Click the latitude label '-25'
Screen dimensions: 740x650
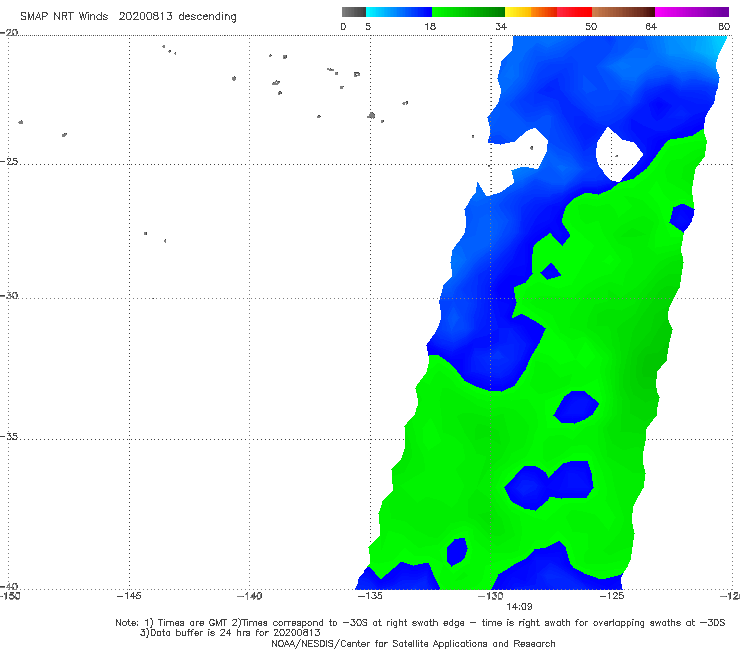[9, 161]
